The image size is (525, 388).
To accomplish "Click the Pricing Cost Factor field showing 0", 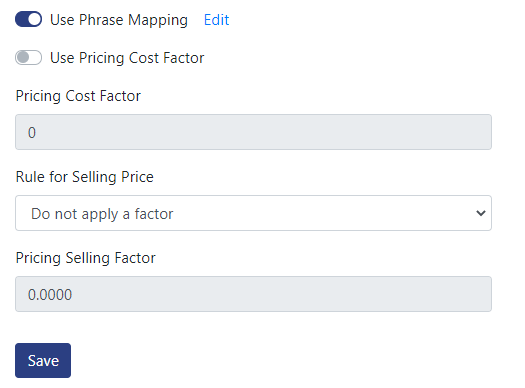I will pos(253,132).
